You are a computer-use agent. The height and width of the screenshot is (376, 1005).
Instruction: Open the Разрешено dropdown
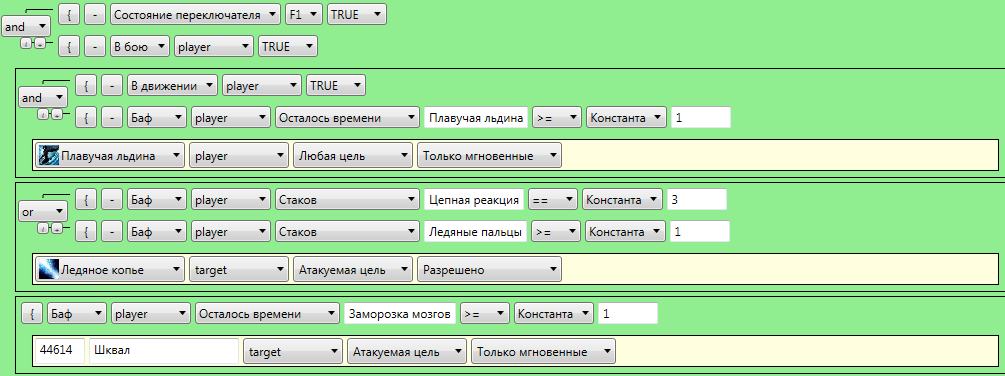click(x=489, y=270)
